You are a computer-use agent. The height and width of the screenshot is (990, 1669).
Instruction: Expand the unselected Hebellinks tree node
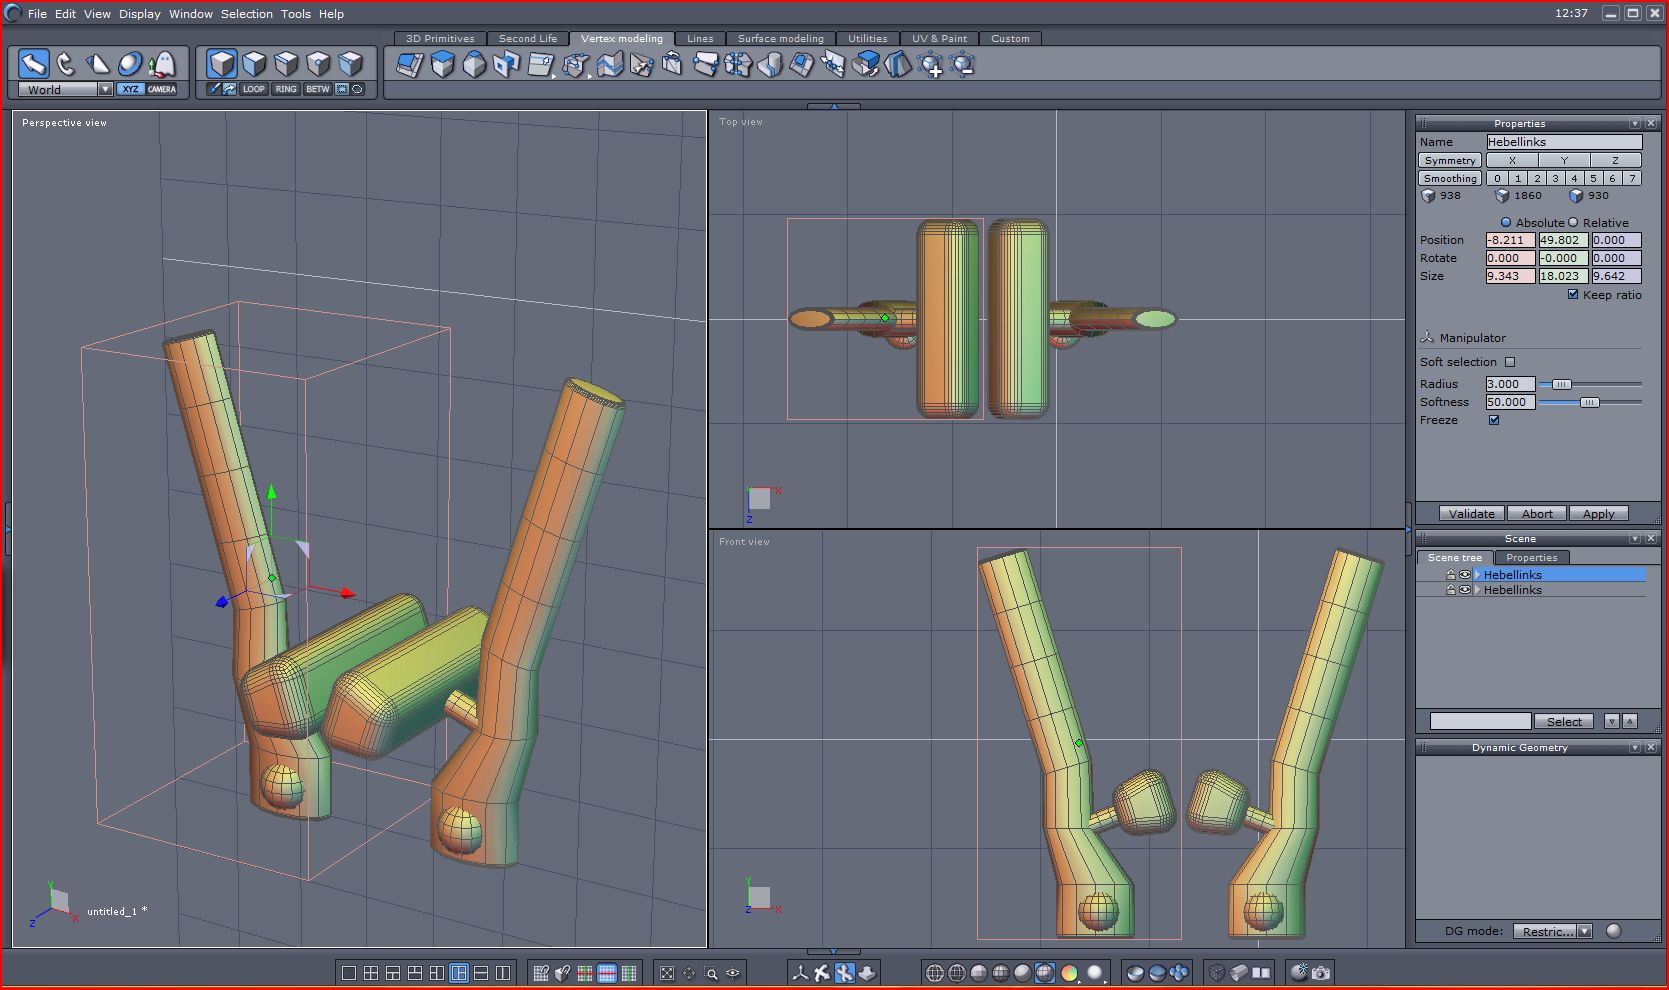click(x=1477, y=590)
